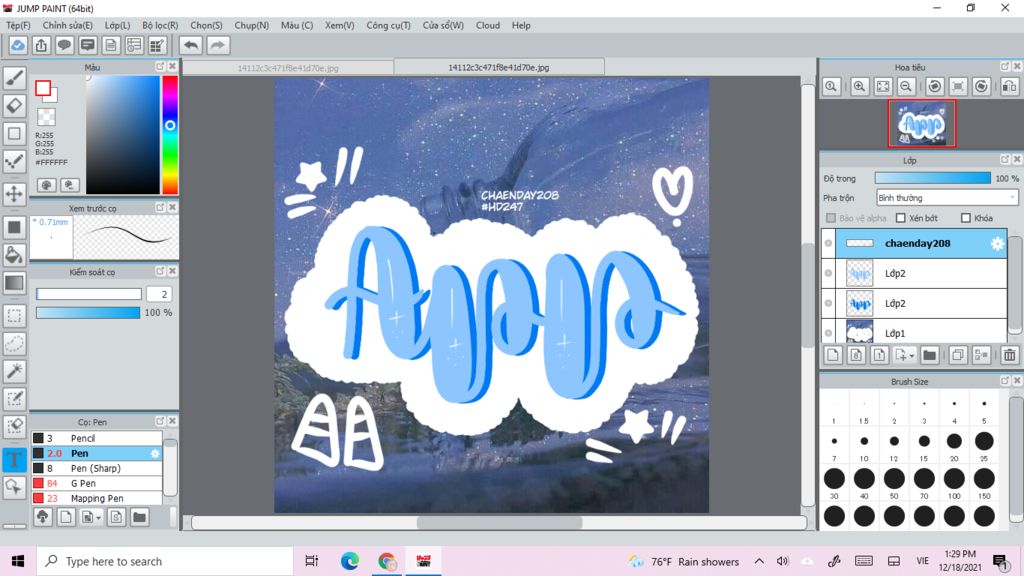Select the G Pen brush
The width and height of the screenshot is (1024, 576).
tap(97, 483)
